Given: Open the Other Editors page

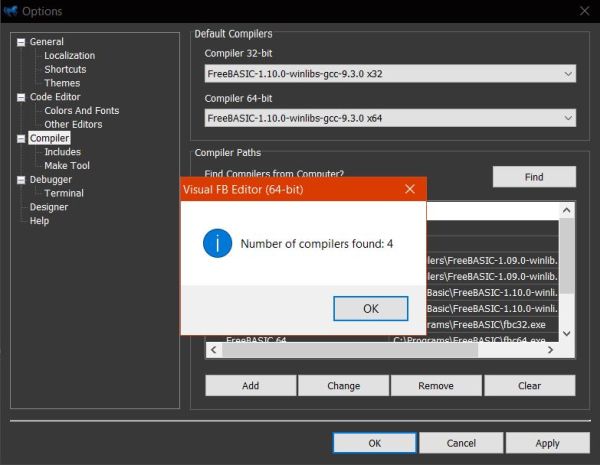Looking at the screenshot, I should [x=73, y=124].
